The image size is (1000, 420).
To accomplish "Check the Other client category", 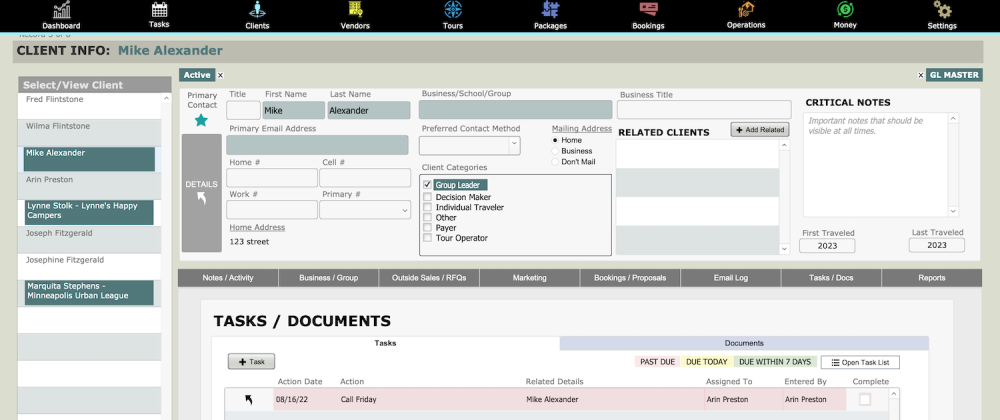I will click(x=427, y=217).
